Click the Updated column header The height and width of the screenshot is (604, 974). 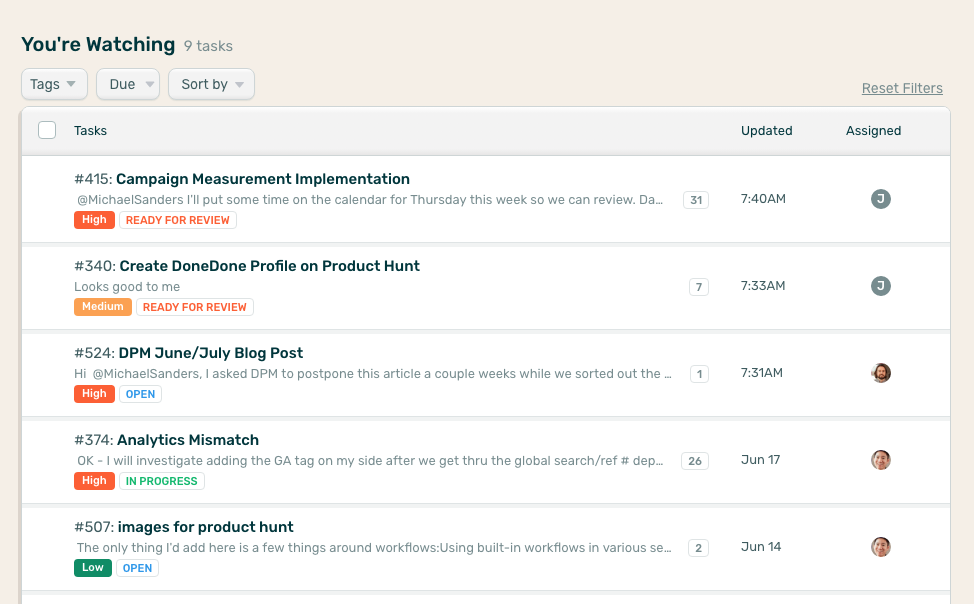coord(766,130)
